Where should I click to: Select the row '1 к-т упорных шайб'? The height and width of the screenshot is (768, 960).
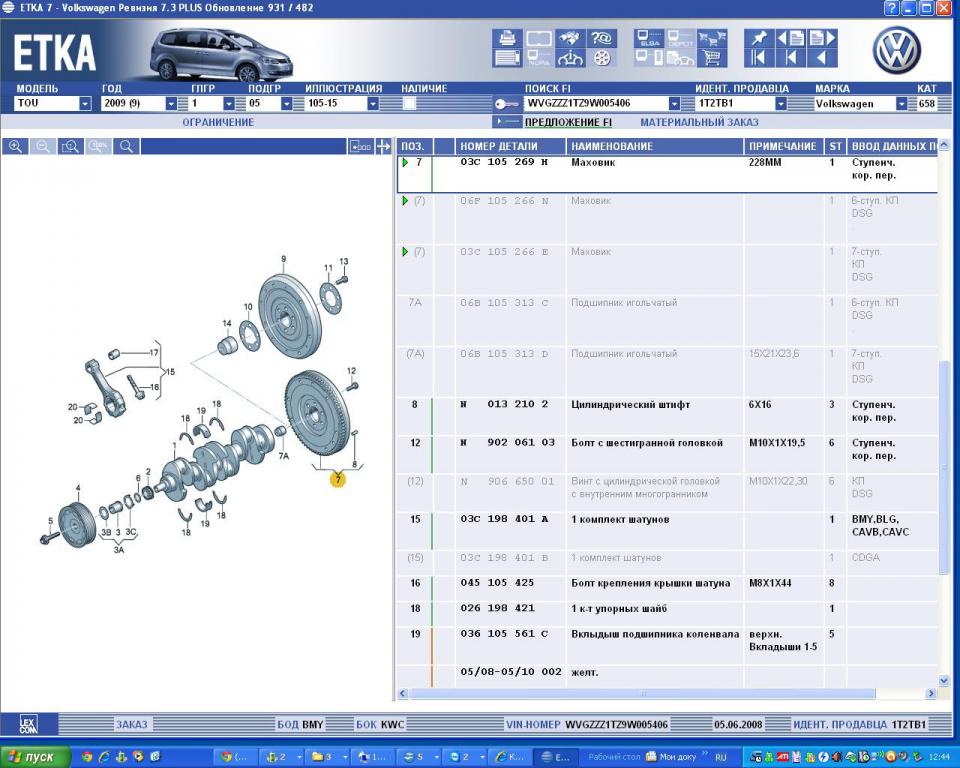pos(667,614)
